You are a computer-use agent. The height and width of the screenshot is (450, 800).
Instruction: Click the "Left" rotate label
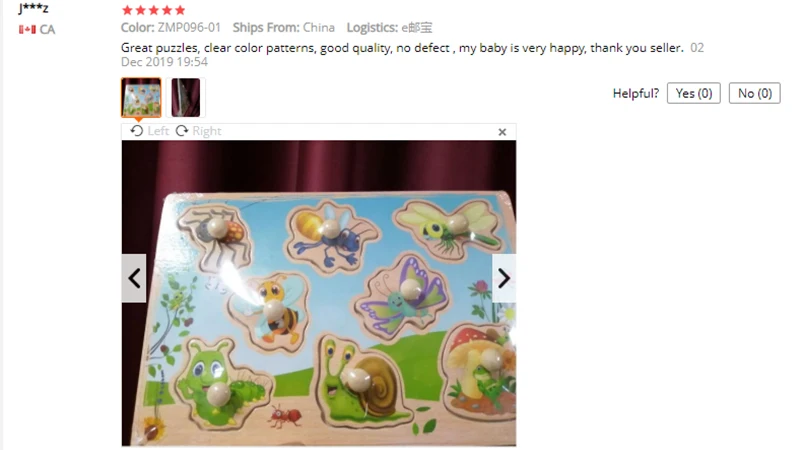point(158,131)
